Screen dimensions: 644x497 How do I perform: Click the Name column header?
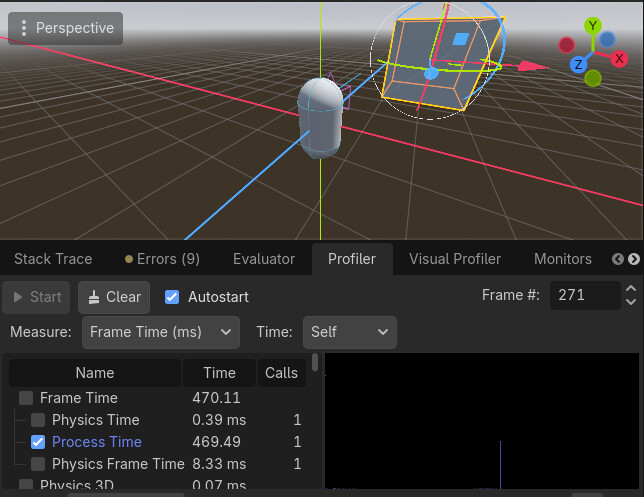[x=95, y=373]
